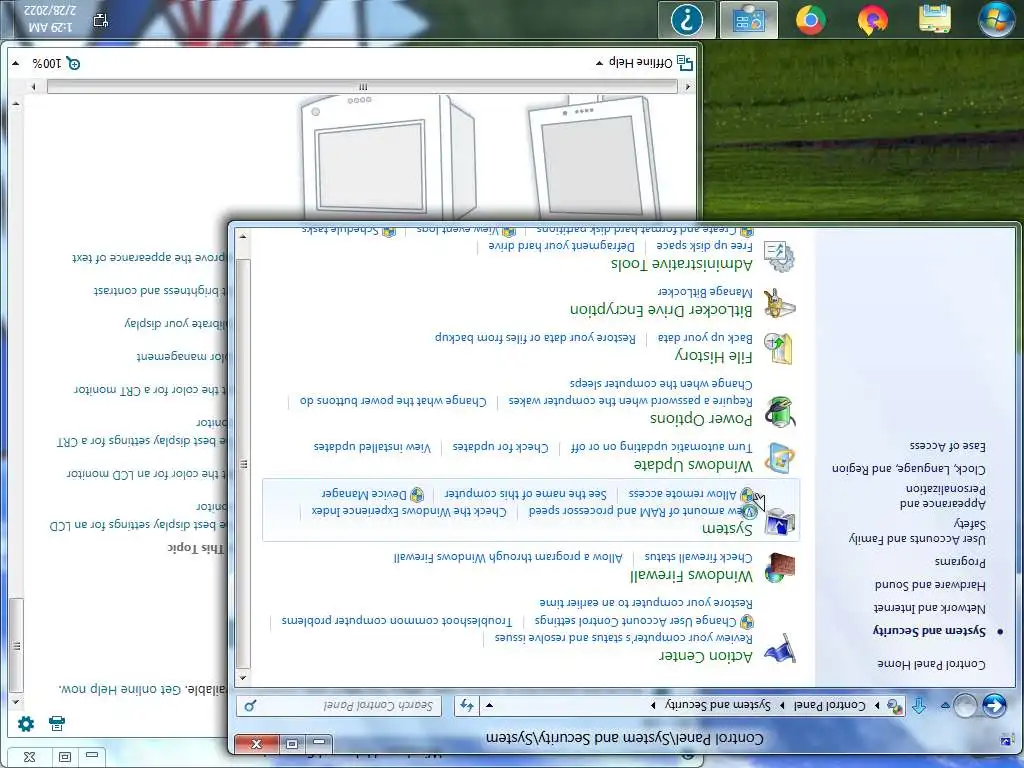Click the print icon in Help window
This screenshot has height=768, width=1024.
coord(57,723)
